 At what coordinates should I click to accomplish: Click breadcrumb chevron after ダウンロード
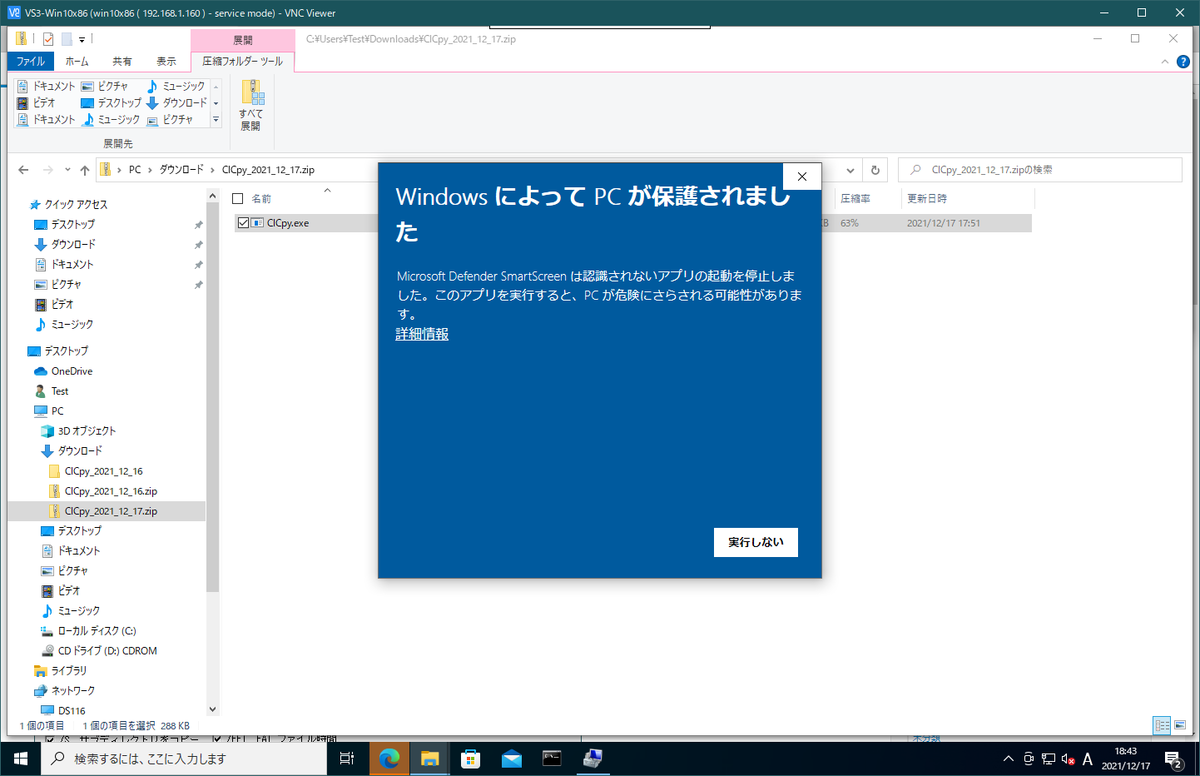213,170
